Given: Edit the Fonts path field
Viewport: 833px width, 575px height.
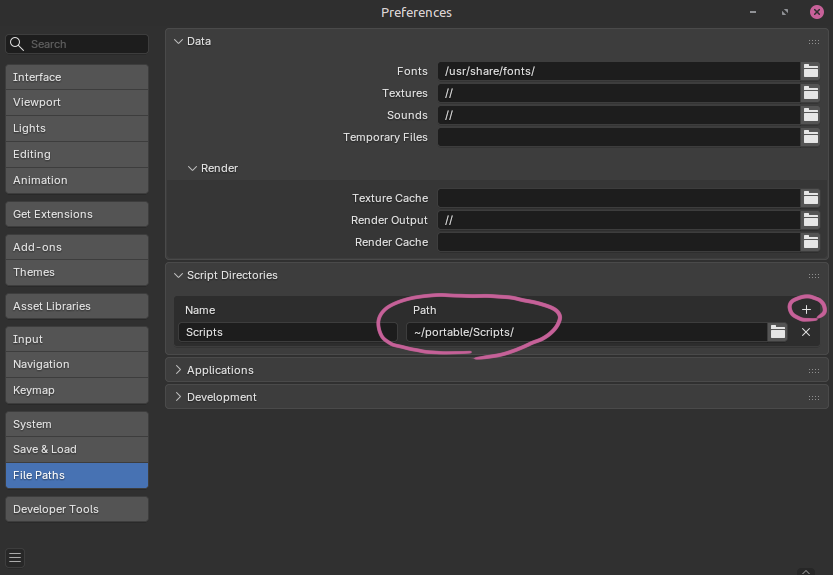Looking at the screenshot, I should coord(619,71).
